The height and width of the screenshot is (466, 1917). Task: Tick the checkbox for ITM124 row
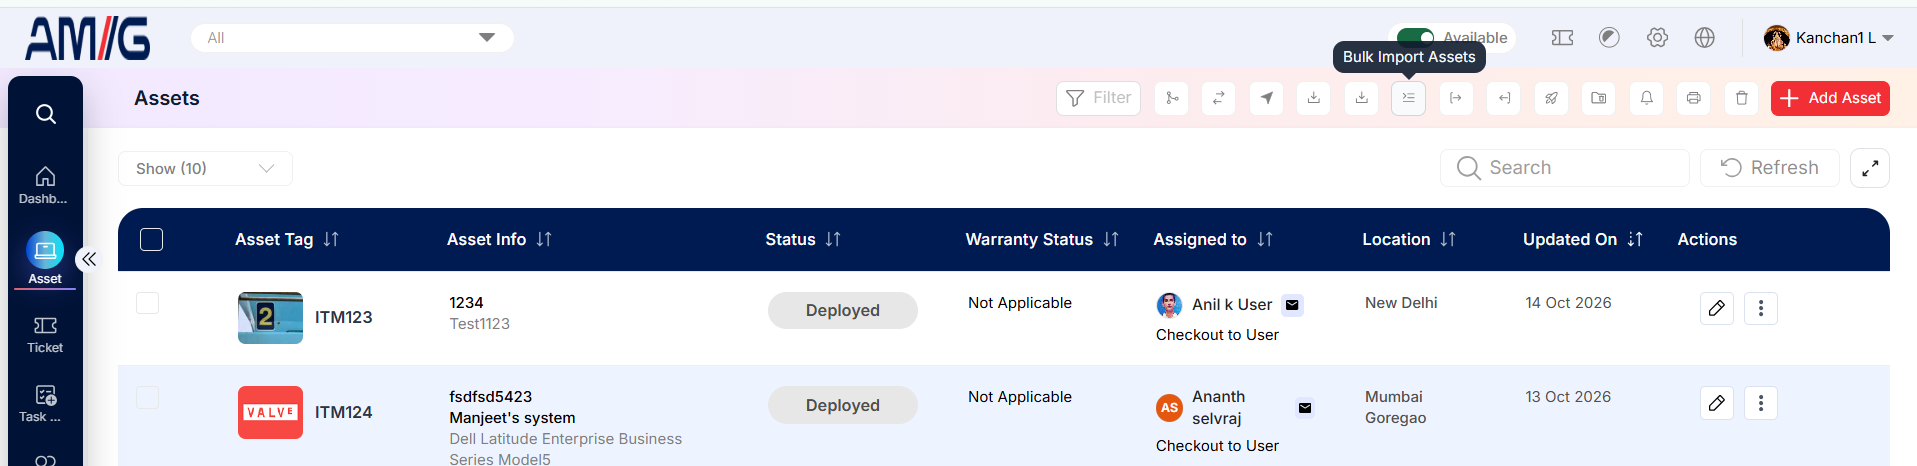(x=147, y=397)
